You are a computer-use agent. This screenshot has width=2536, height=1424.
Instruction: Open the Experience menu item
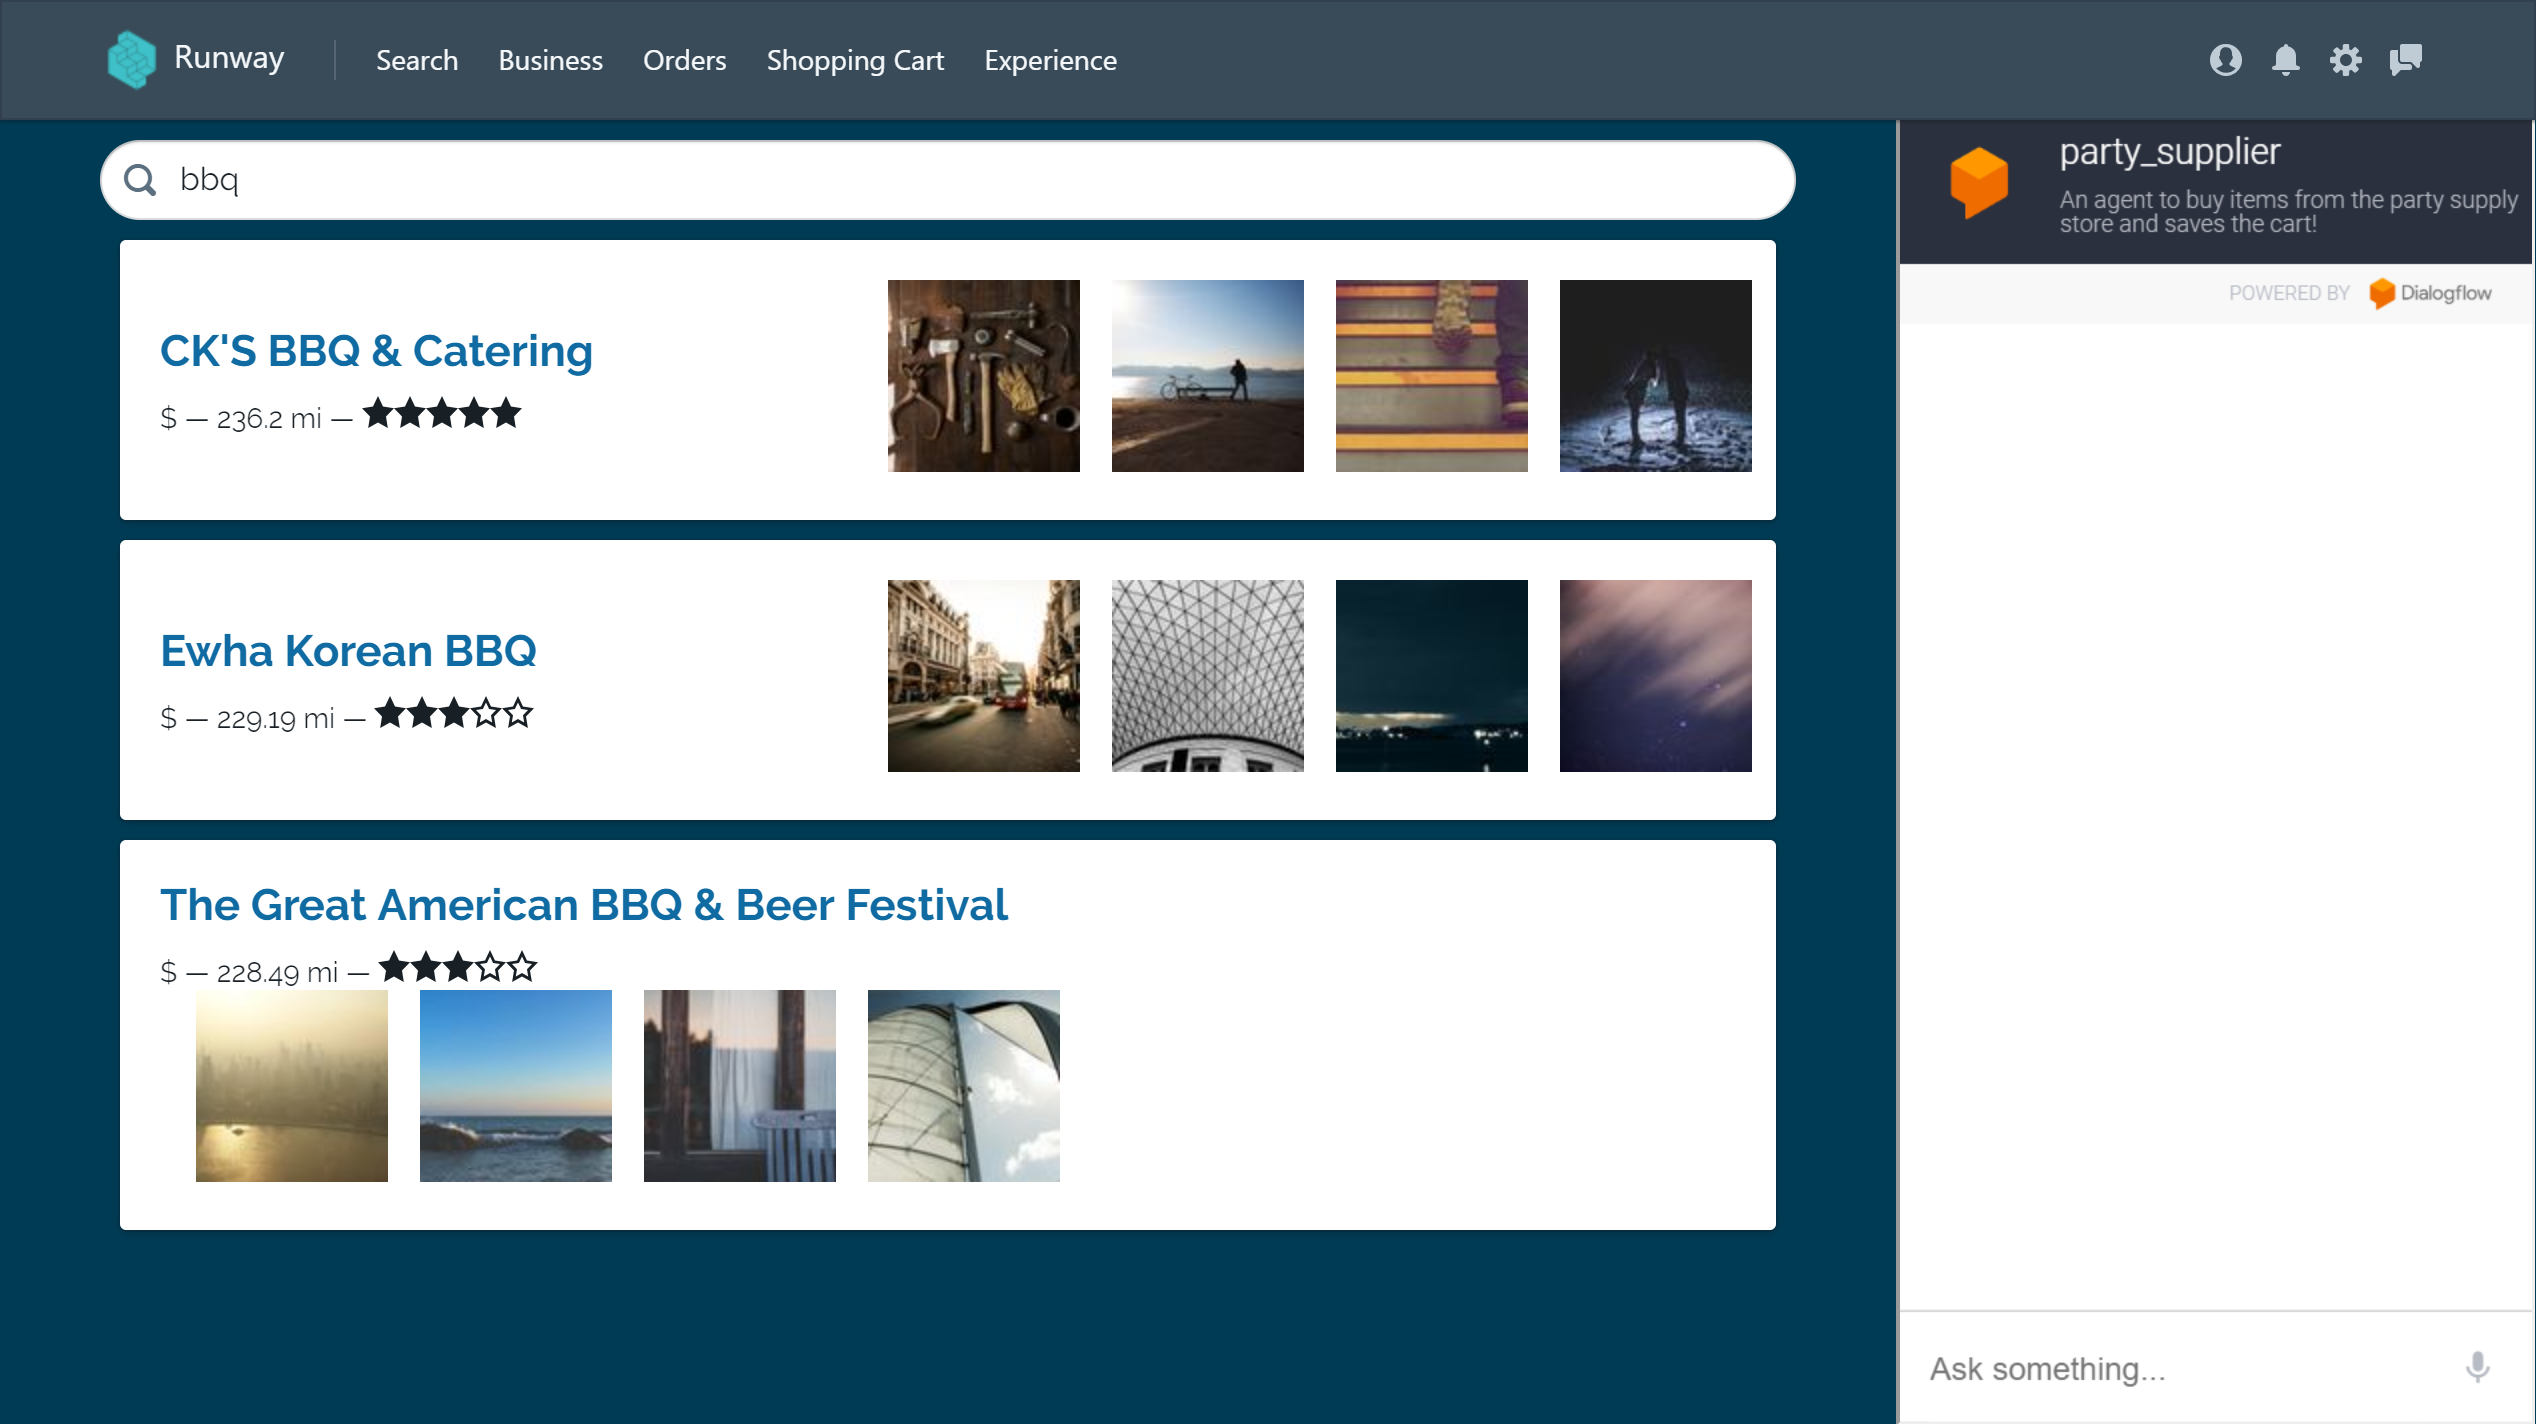click(1050, 60)
